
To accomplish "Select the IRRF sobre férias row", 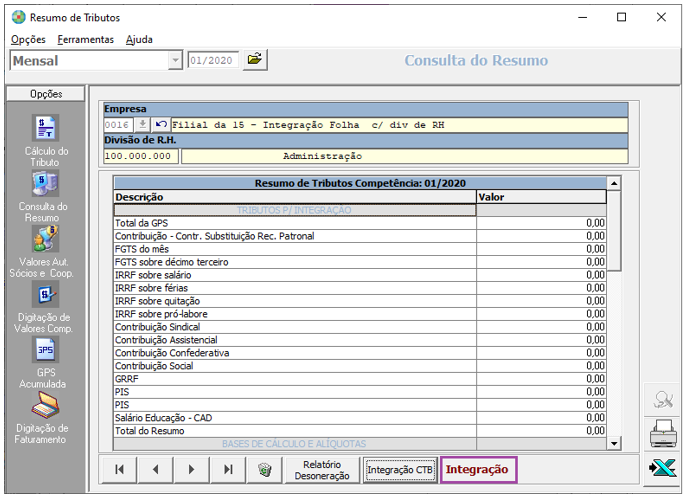I will pyautogui.click(x=360, y=288).
